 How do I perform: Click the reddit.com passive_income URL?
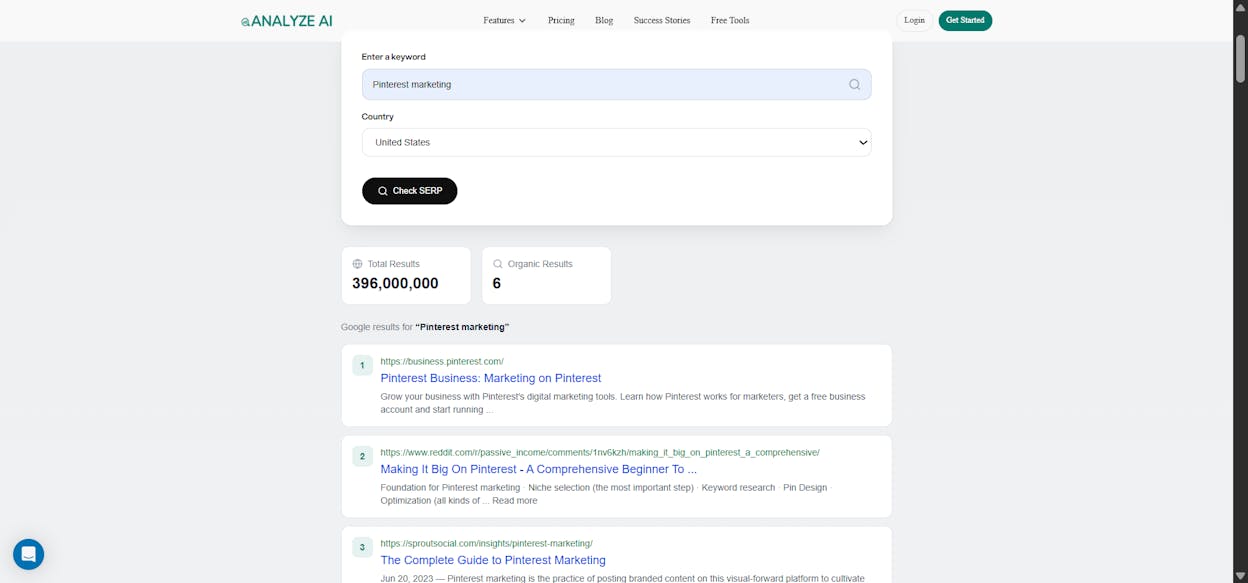[x=600, y=452]
